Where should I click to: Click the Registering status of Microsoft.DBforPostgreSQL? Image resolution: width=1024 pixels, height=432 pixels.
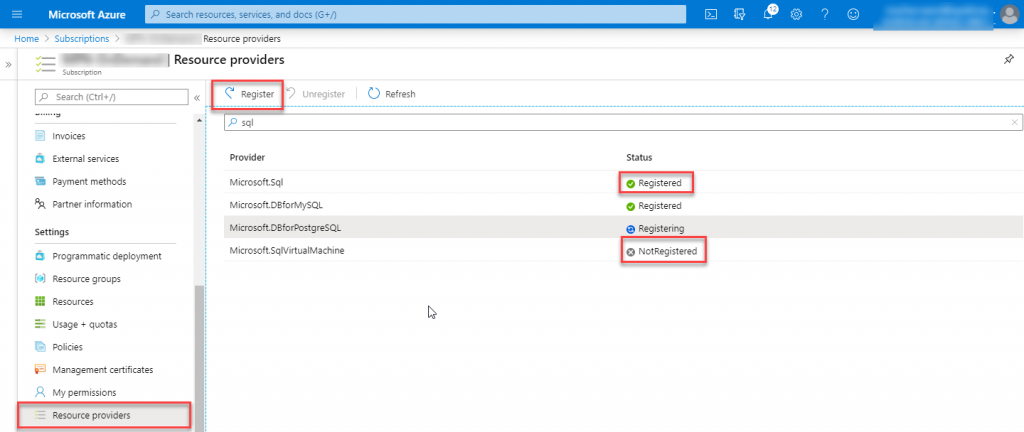pyautogui.click(x=655, y=228)
